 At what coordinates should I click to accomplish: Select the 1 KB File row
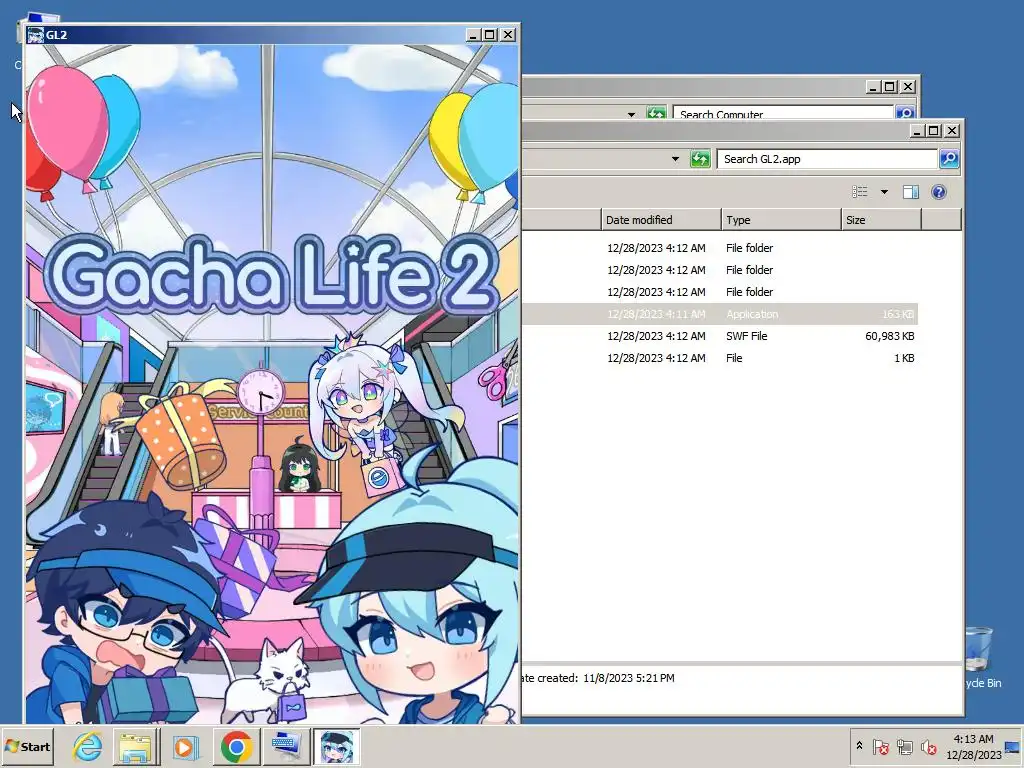pos(720,358)
